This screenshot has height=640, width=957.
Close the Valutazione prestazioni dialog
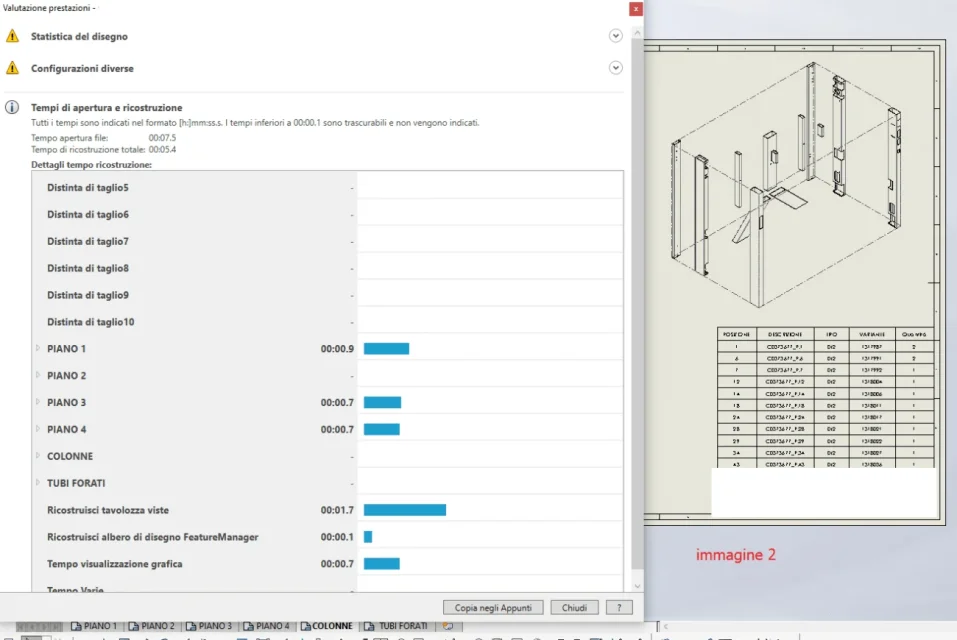tap(635, 9)
